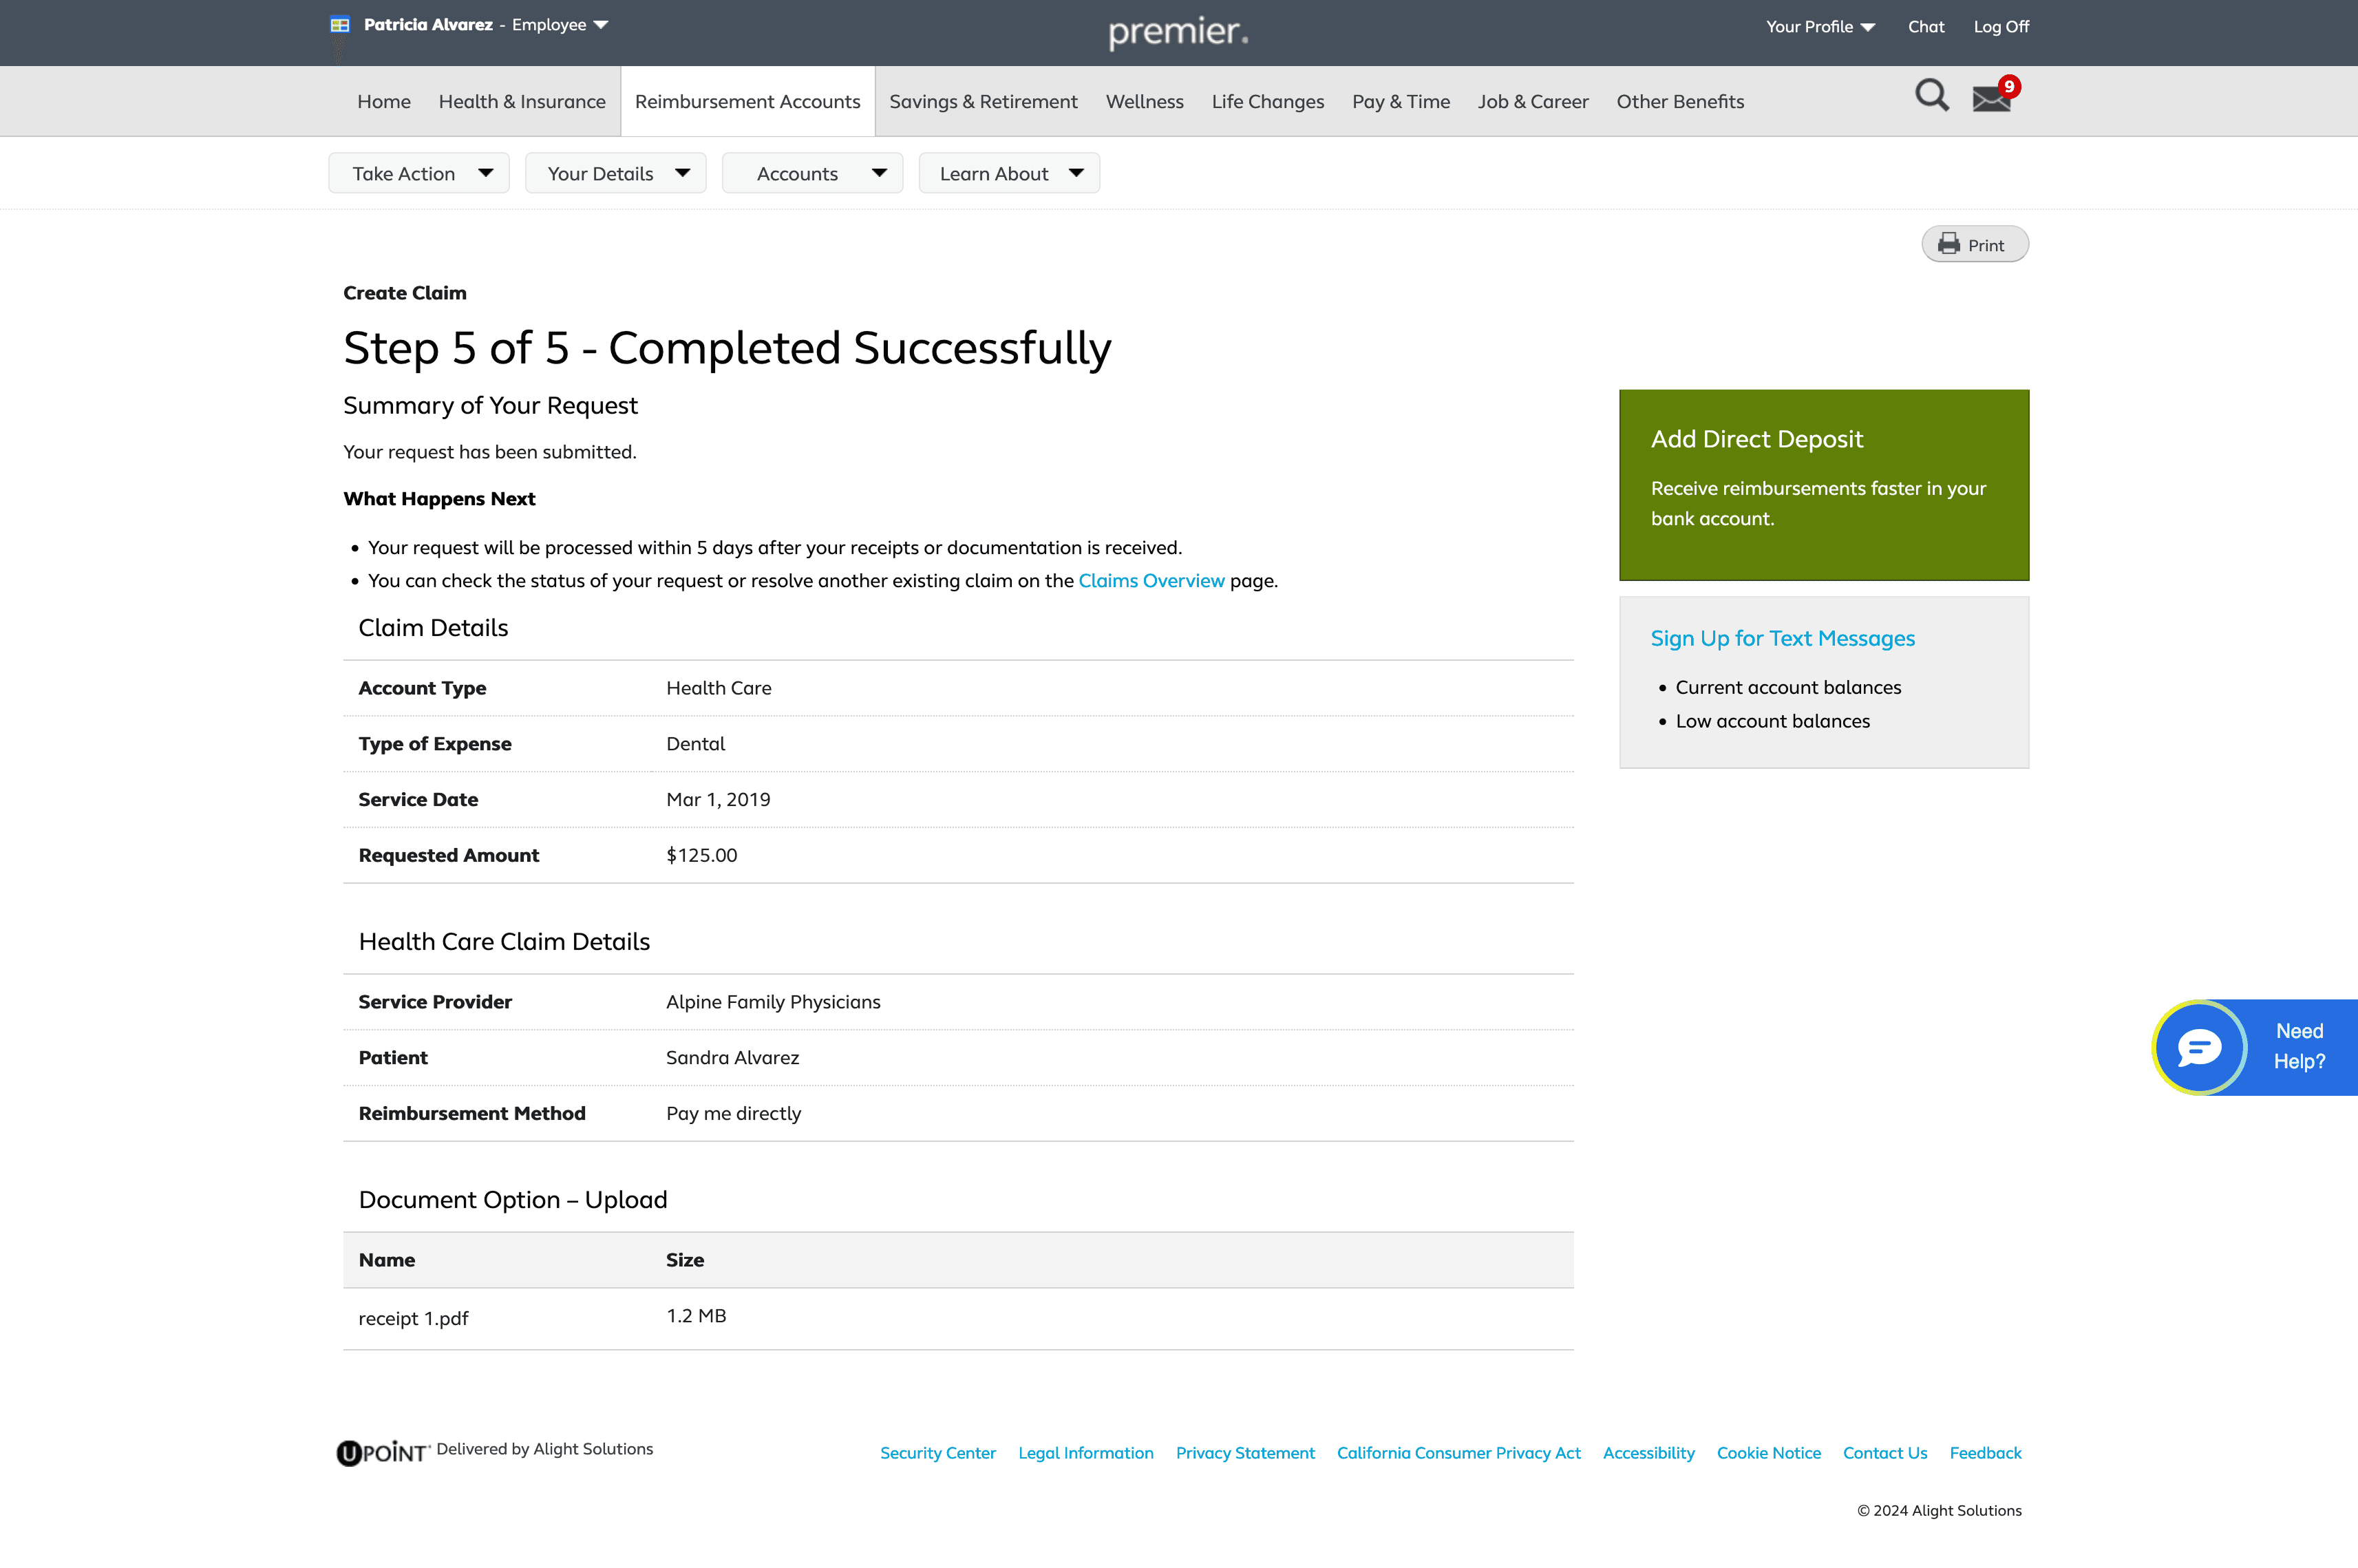
Task: Expand the Take Action dropdown
Action: coord(418,173)
